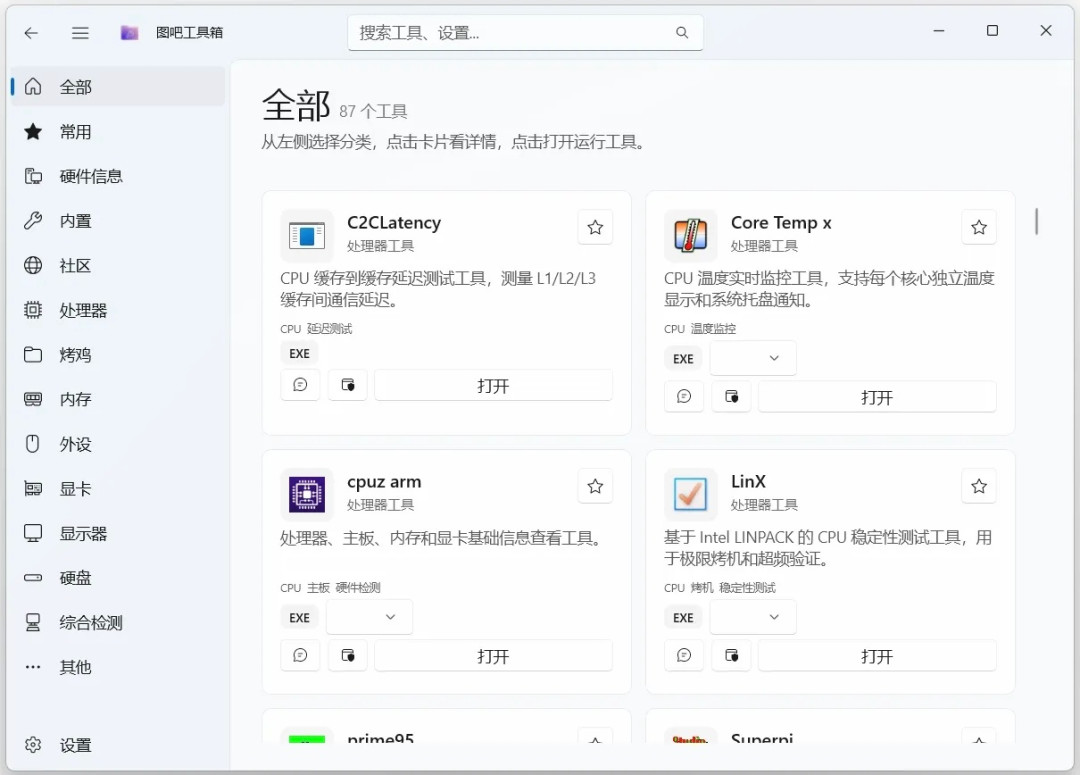This screenshot has width=1080, height=775.
Task: Favorite LinX with its star
Action: (x=979, y=486)
